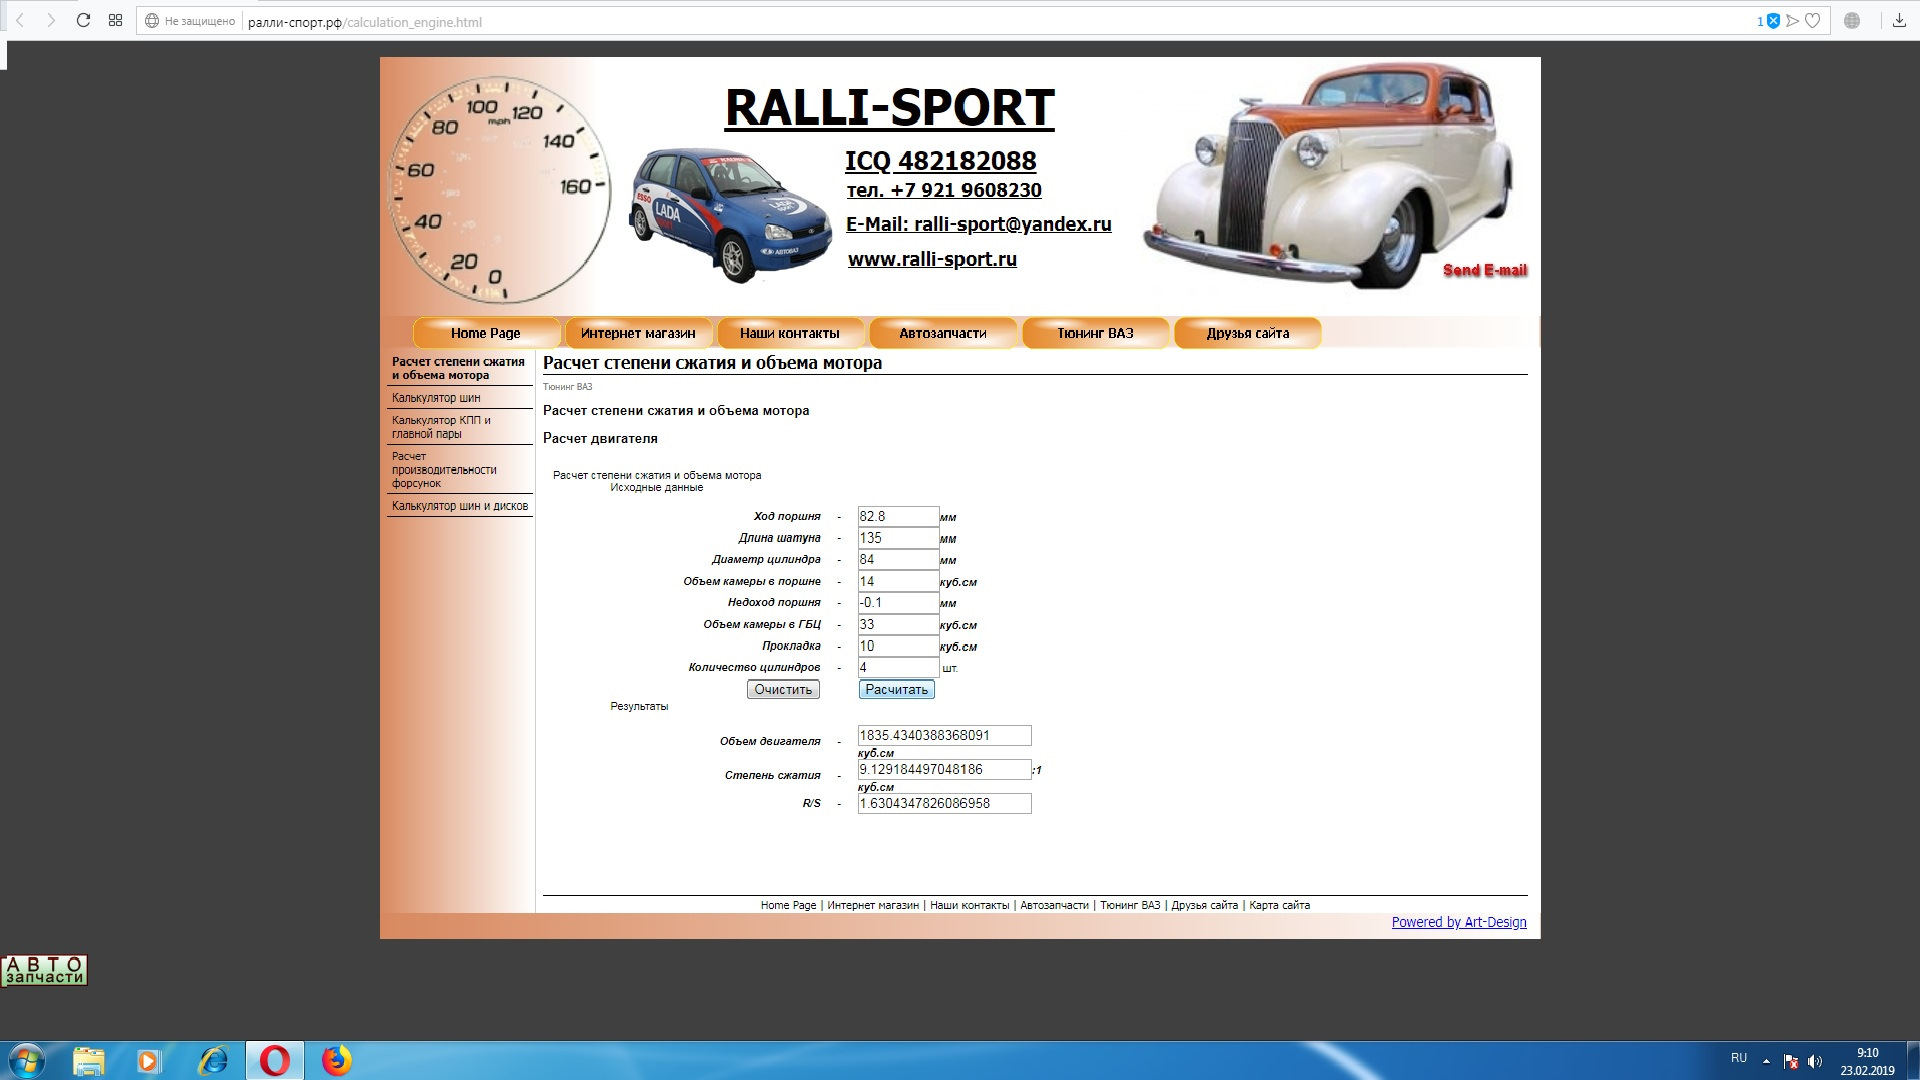Click the bookmark heart icon

point(1812,21)
